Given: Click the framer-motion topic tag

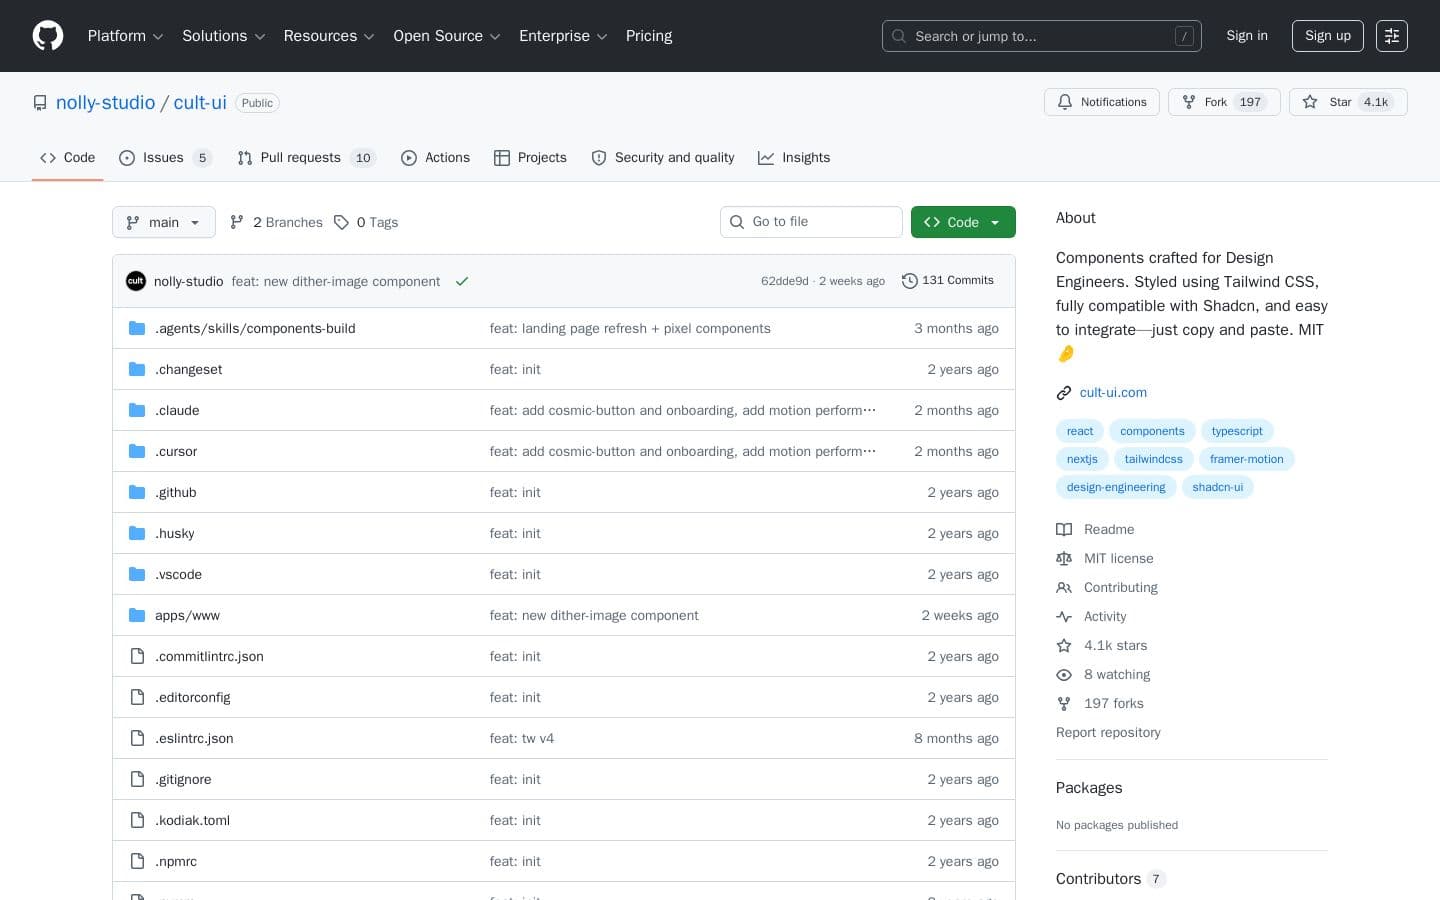Looking at the screenshot, I should 1247,459.
